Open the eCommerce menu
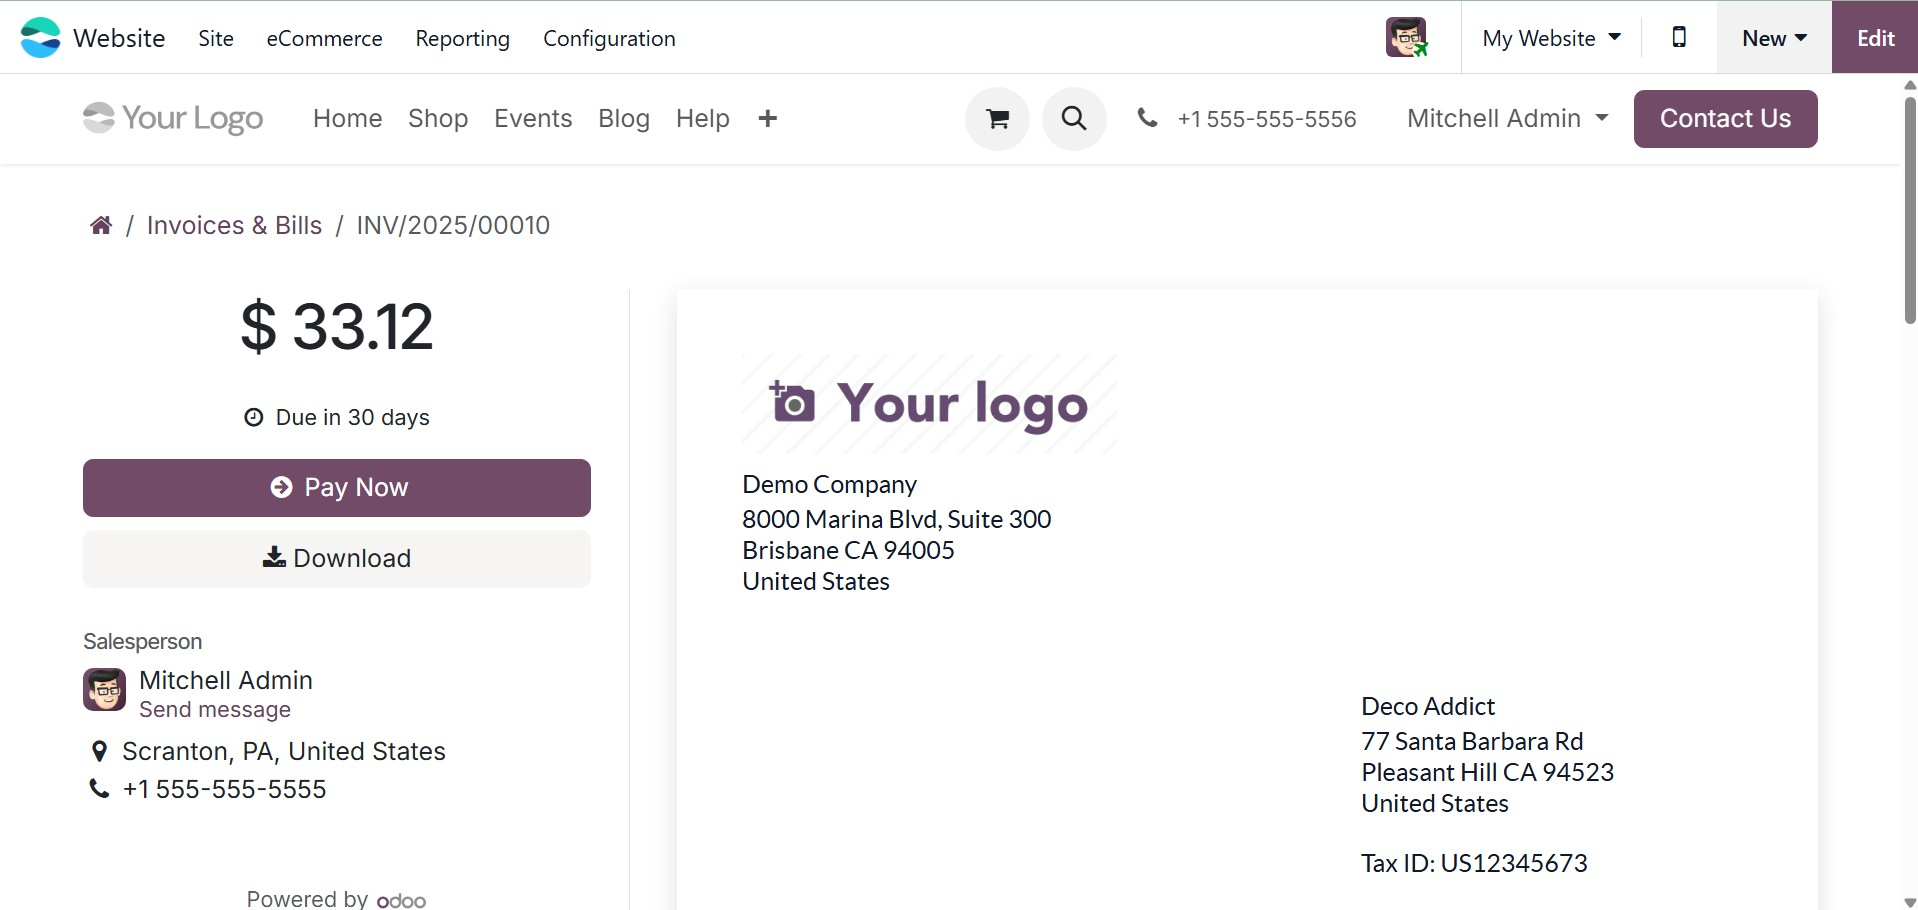The width and height of the screenshot is (1918, 910). 324,38
